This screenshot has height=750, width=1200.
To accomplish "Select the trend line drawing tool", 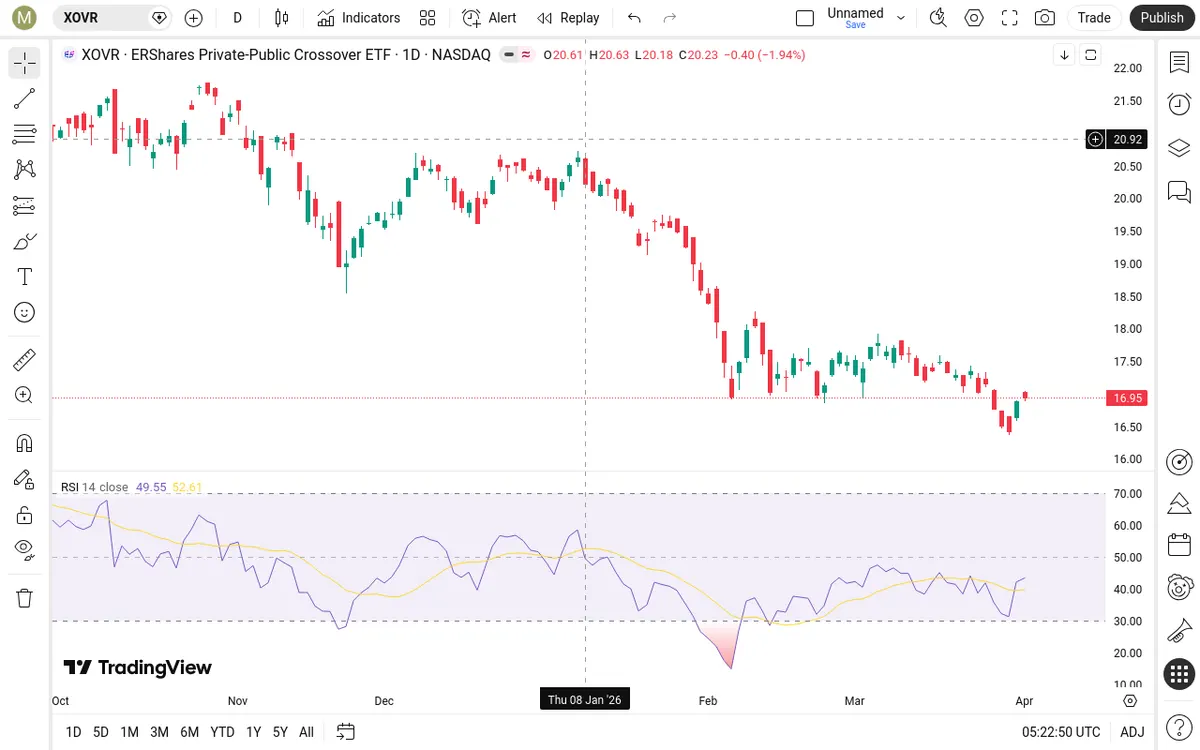I will [x=25, y=98].
